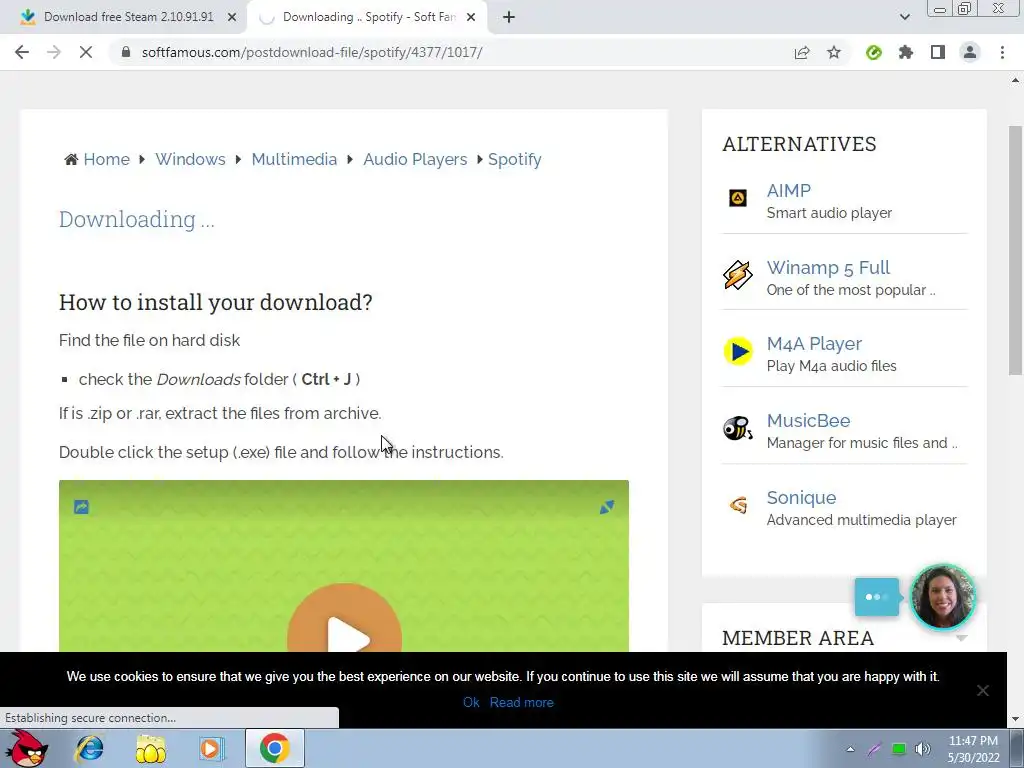The width and height of the screenshot is (1024, 768).
Task: Open a new tab
Action: [x=509, y=17]
